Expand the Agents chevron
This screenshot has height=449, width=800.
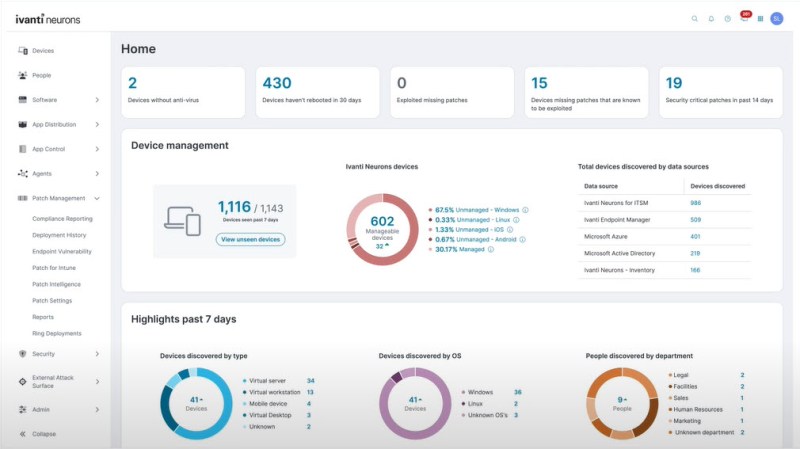coord(97,173)
